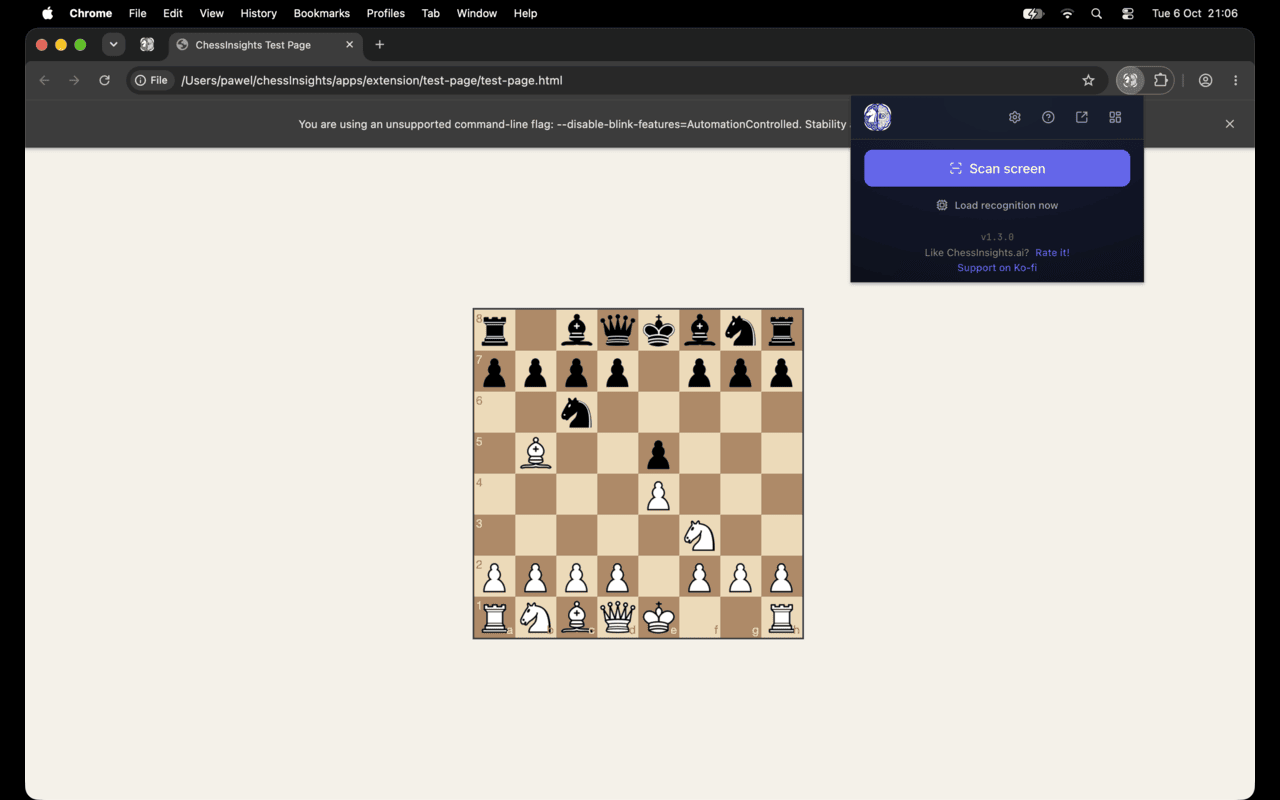Follow the Rate it! link
This screenshot has width=1280, height=800.
tap(1052, 253)
